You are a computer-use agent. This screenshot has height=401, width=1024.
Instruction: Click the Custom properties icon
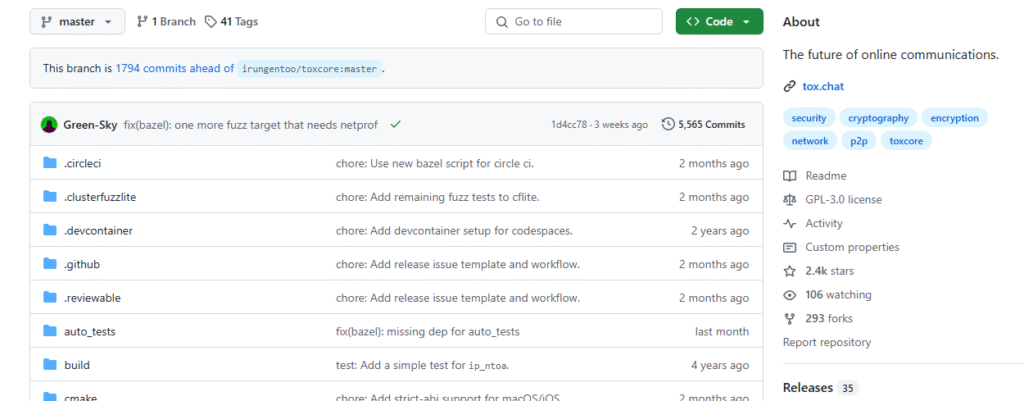790,248
